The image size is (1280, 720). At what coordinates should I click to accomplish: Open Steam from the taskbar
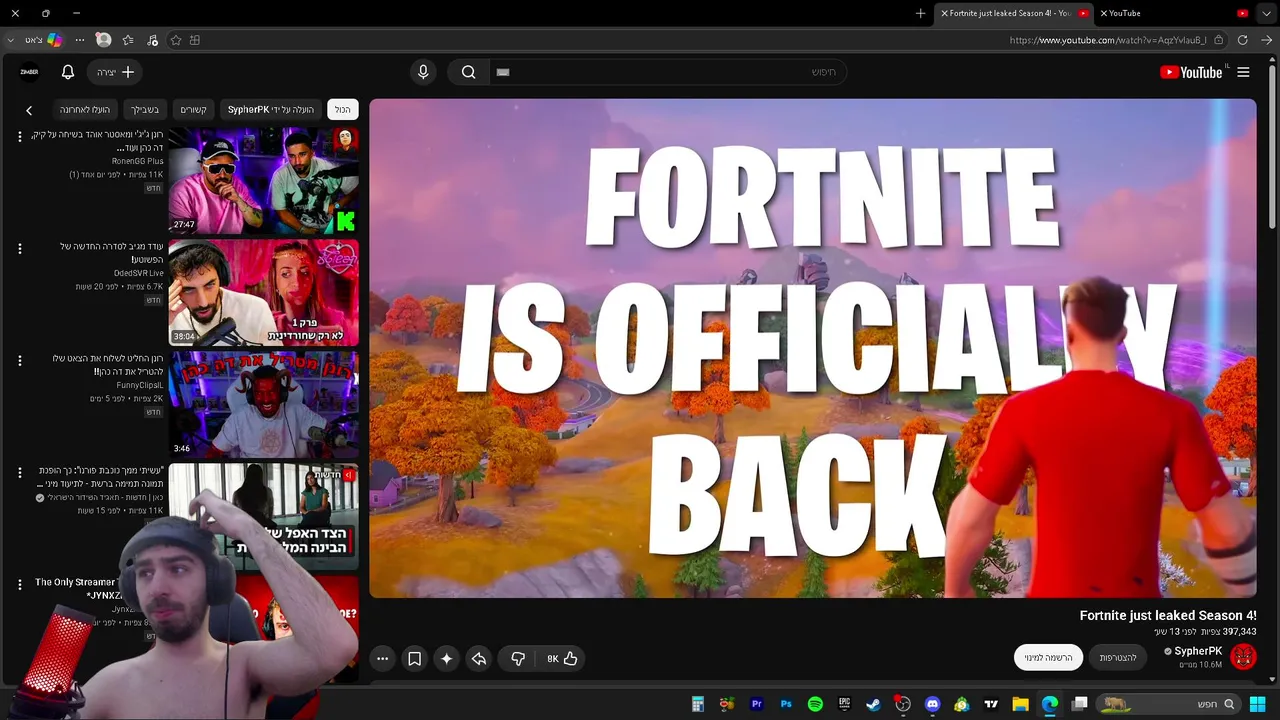(873, 704)
